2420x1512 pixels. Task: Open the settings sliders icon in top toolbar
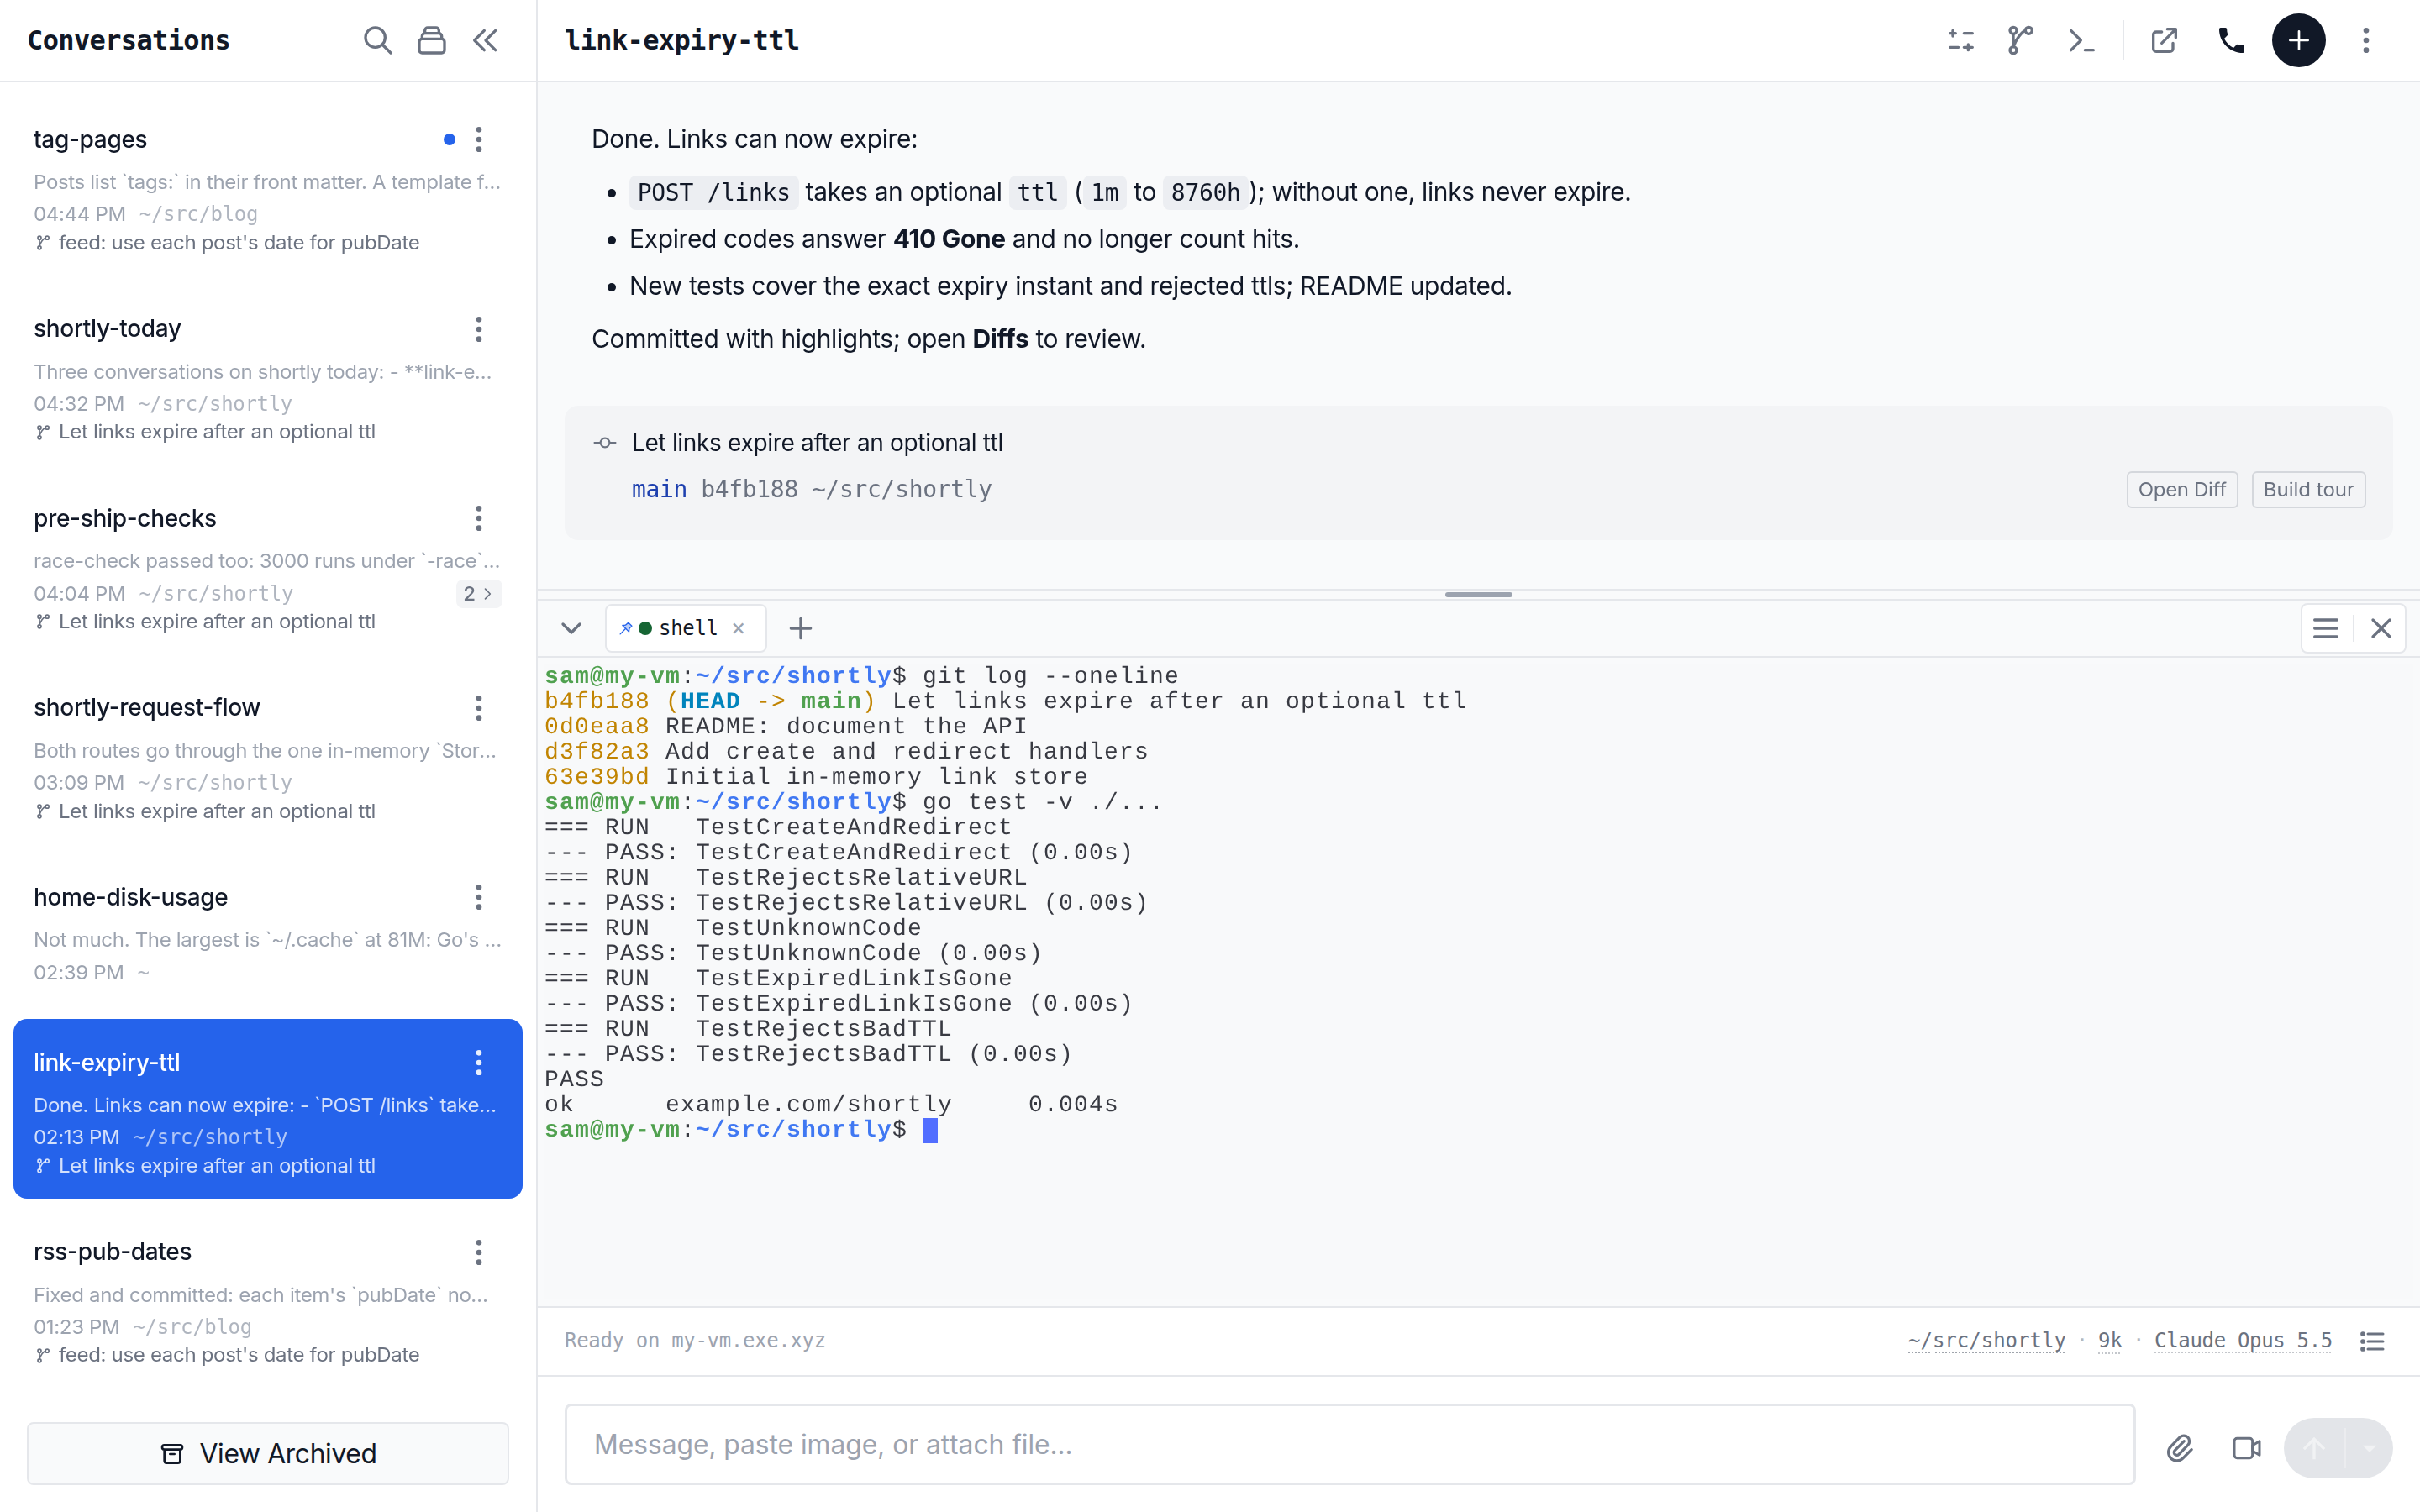[1961, 40]
